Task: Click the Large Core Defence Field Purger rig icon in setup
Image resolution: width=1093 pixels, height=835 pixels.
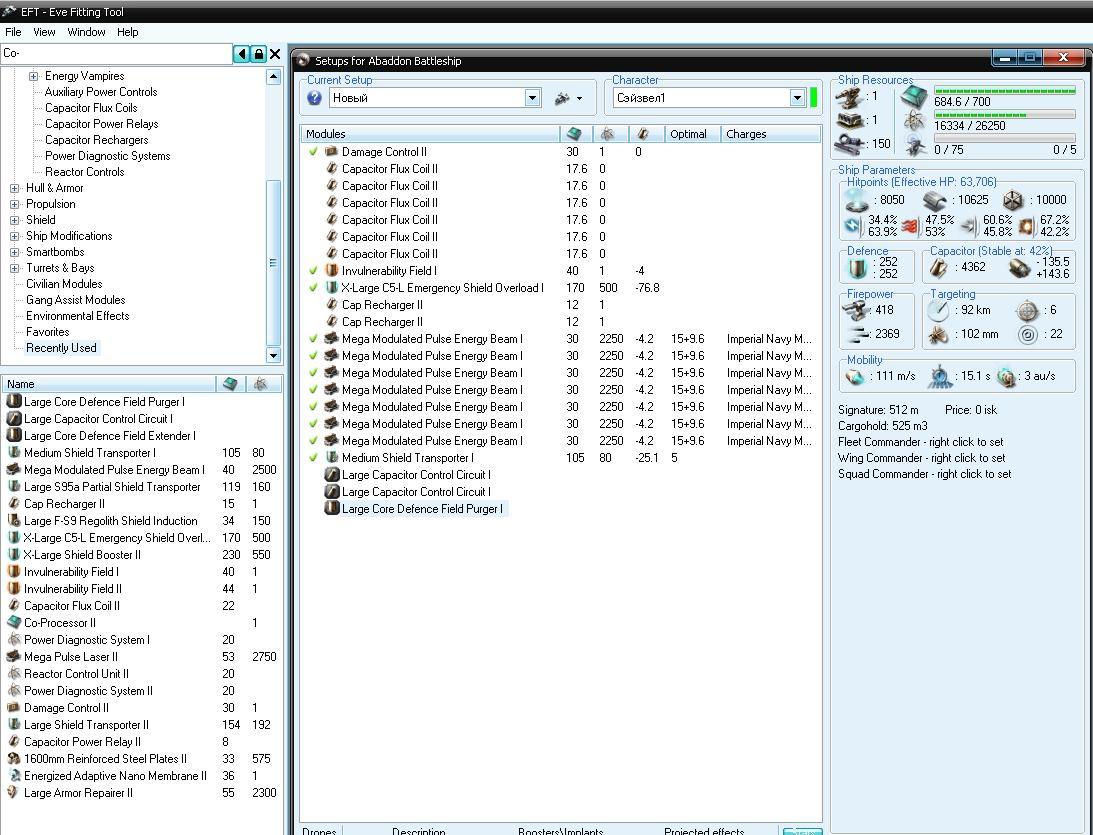Action: 332,509
